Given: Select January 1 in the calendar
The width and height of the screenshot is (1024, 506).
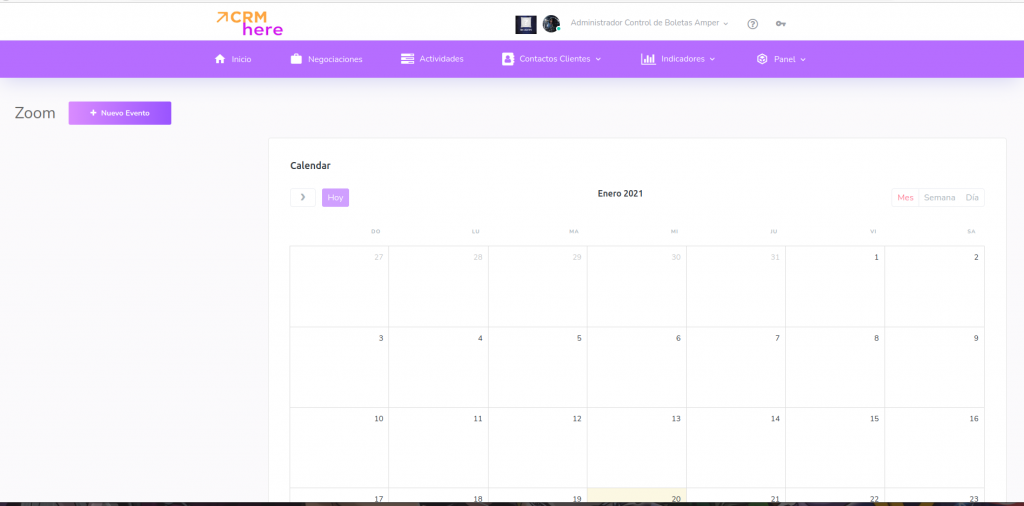Looking at the screenshot, I should tap(835, 287).
